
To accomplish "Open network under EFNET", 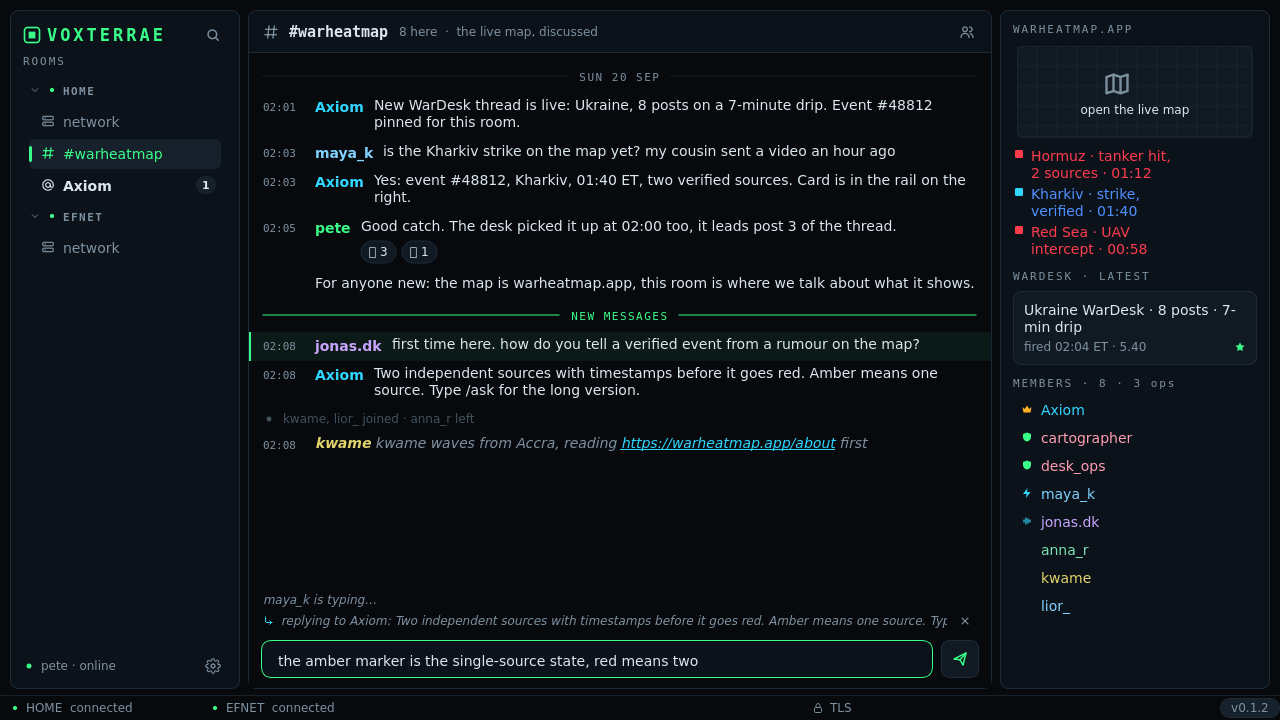I will [x=125, y=248].
